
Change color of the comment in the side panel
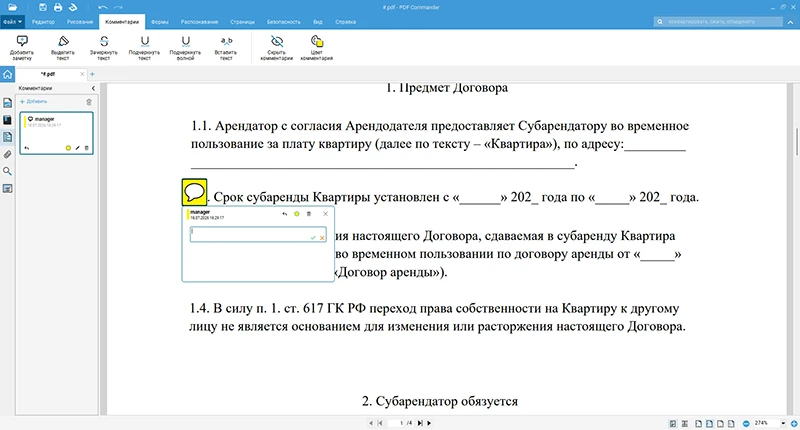click(68, 148)
